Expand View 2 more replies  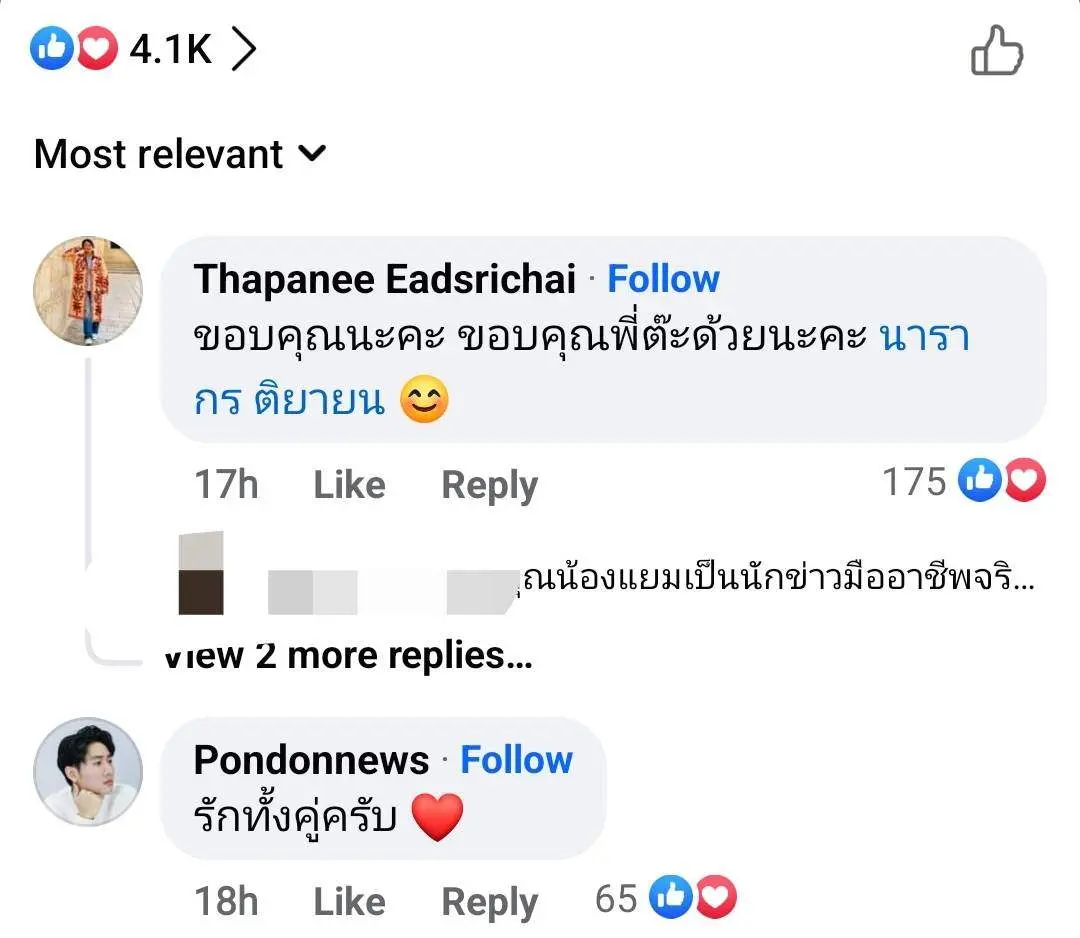pos(349,655)
